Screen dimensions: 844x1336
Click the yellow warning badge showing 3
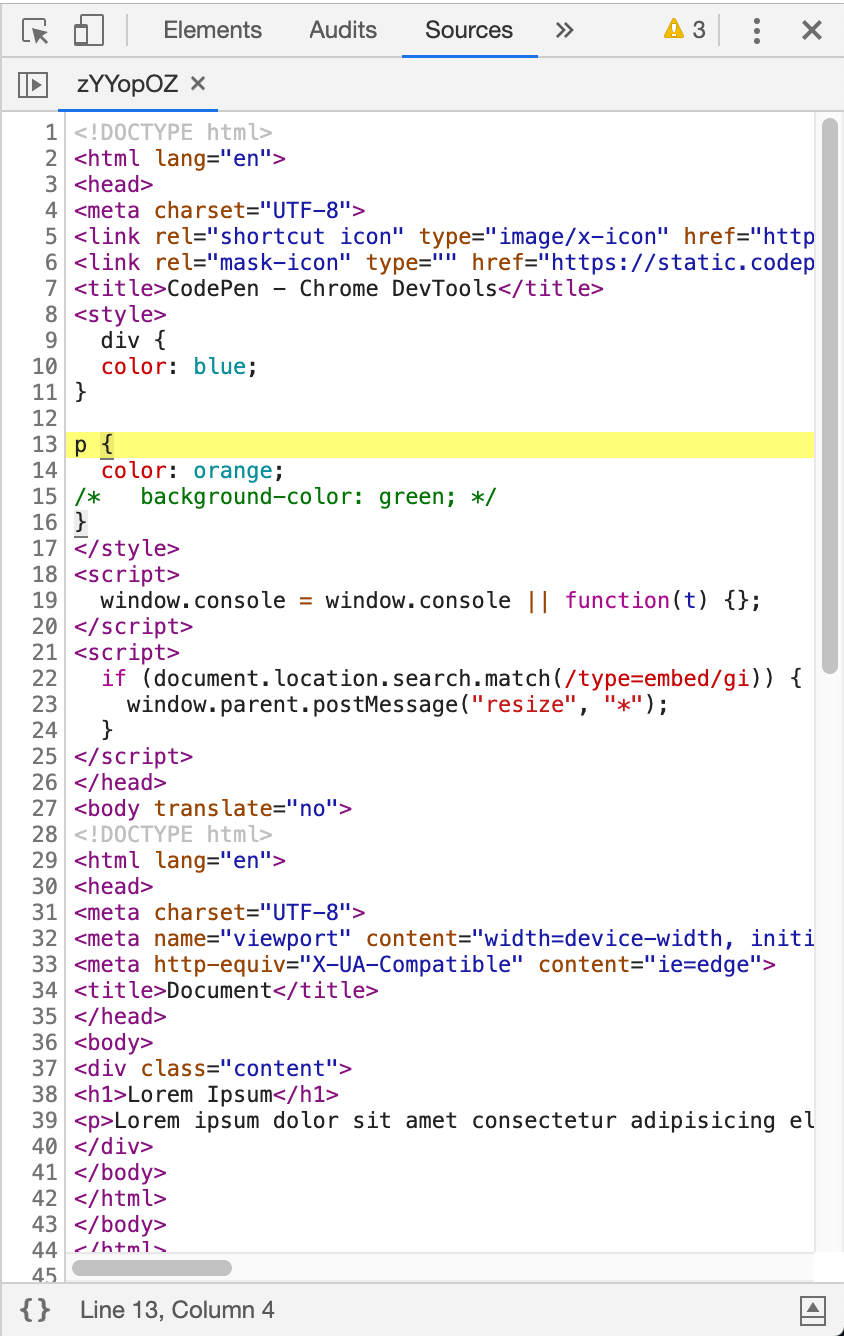pyautogui.click(x=684, y=30)
